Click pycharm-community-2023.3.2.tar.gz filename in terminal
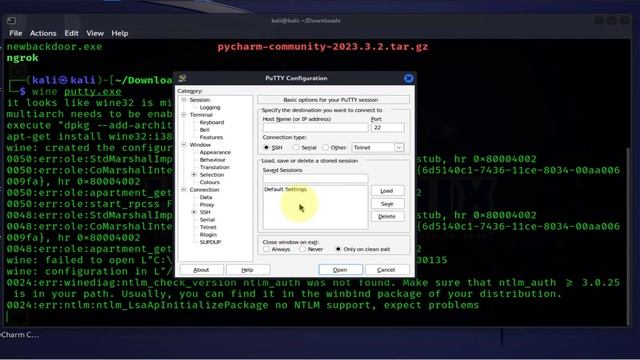The width and height of the screenshot is (640, 360). tap(322, 47)
